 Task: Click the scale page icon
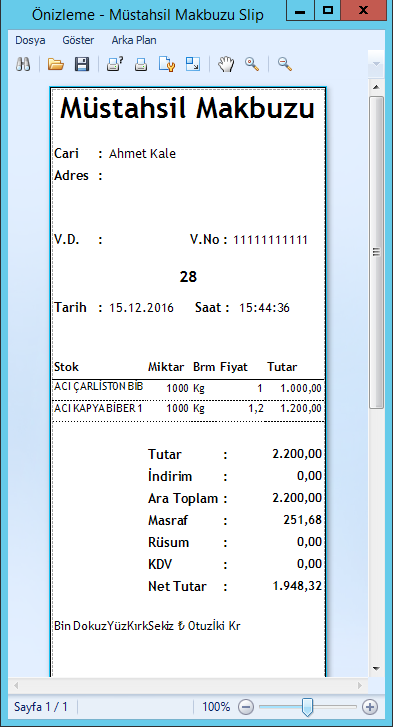click(193, 64)
